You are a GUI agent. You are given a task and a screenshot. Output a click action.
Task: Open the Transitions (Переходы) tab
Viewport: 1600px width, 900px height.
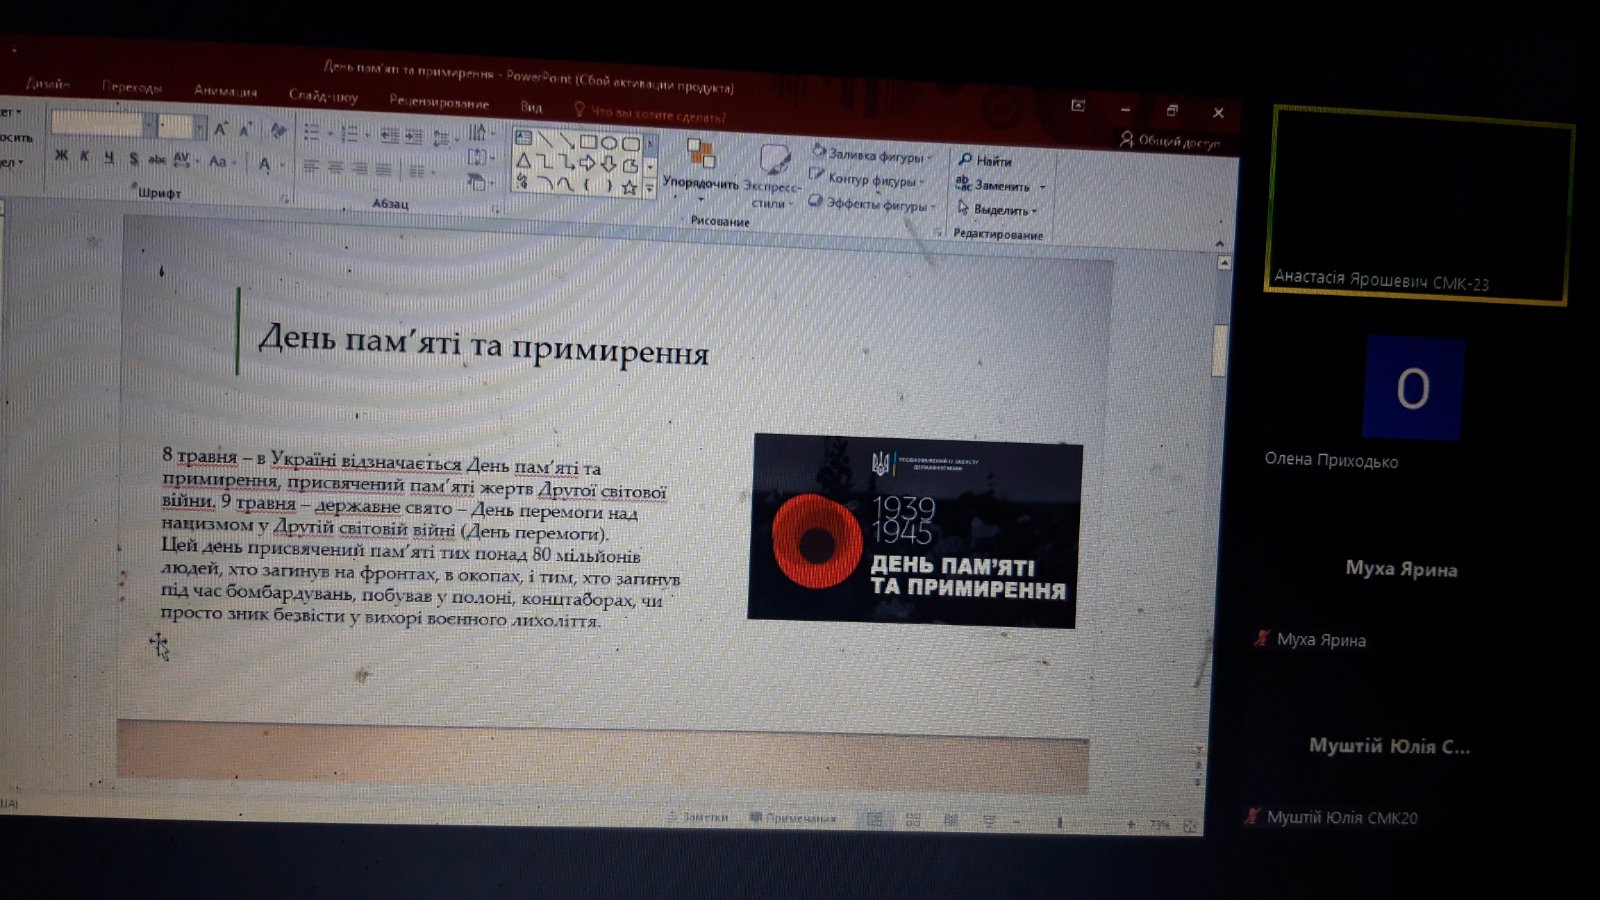pyautogui.click(x=132, y=87)
